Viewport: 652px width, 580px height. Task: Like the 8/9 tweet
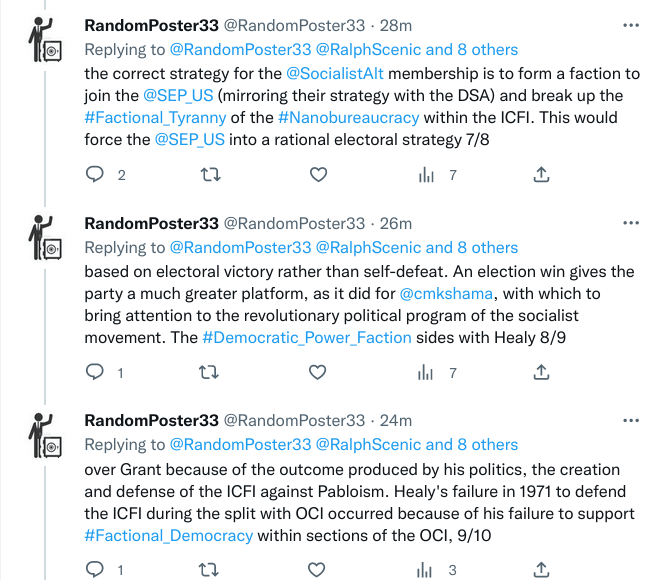pyautogui.click(x=318, y=372)
